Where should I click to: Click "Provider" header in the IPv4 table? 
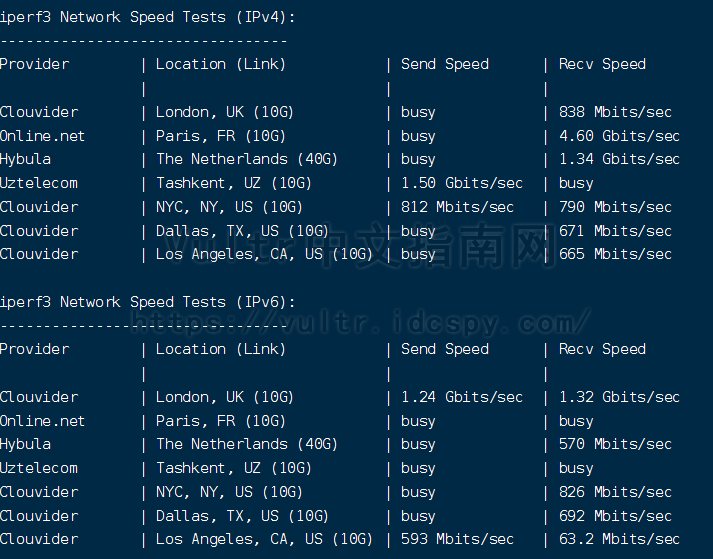35,64
